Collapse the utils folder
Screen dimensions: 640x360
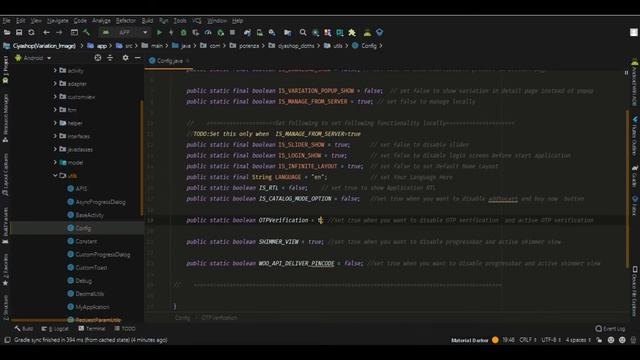click(x=55, y=176)
